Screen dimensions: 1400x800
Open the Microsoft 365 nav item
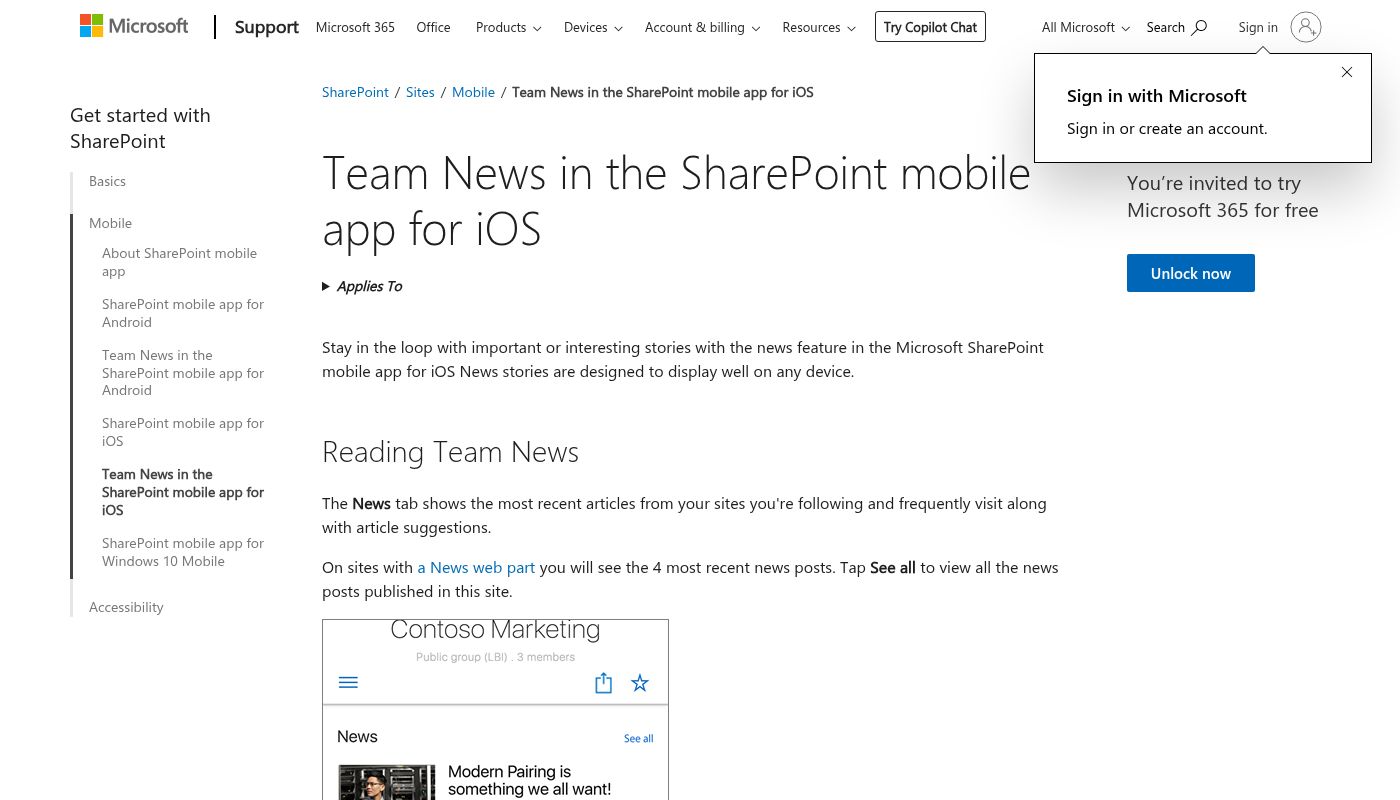tap(355, 27)
